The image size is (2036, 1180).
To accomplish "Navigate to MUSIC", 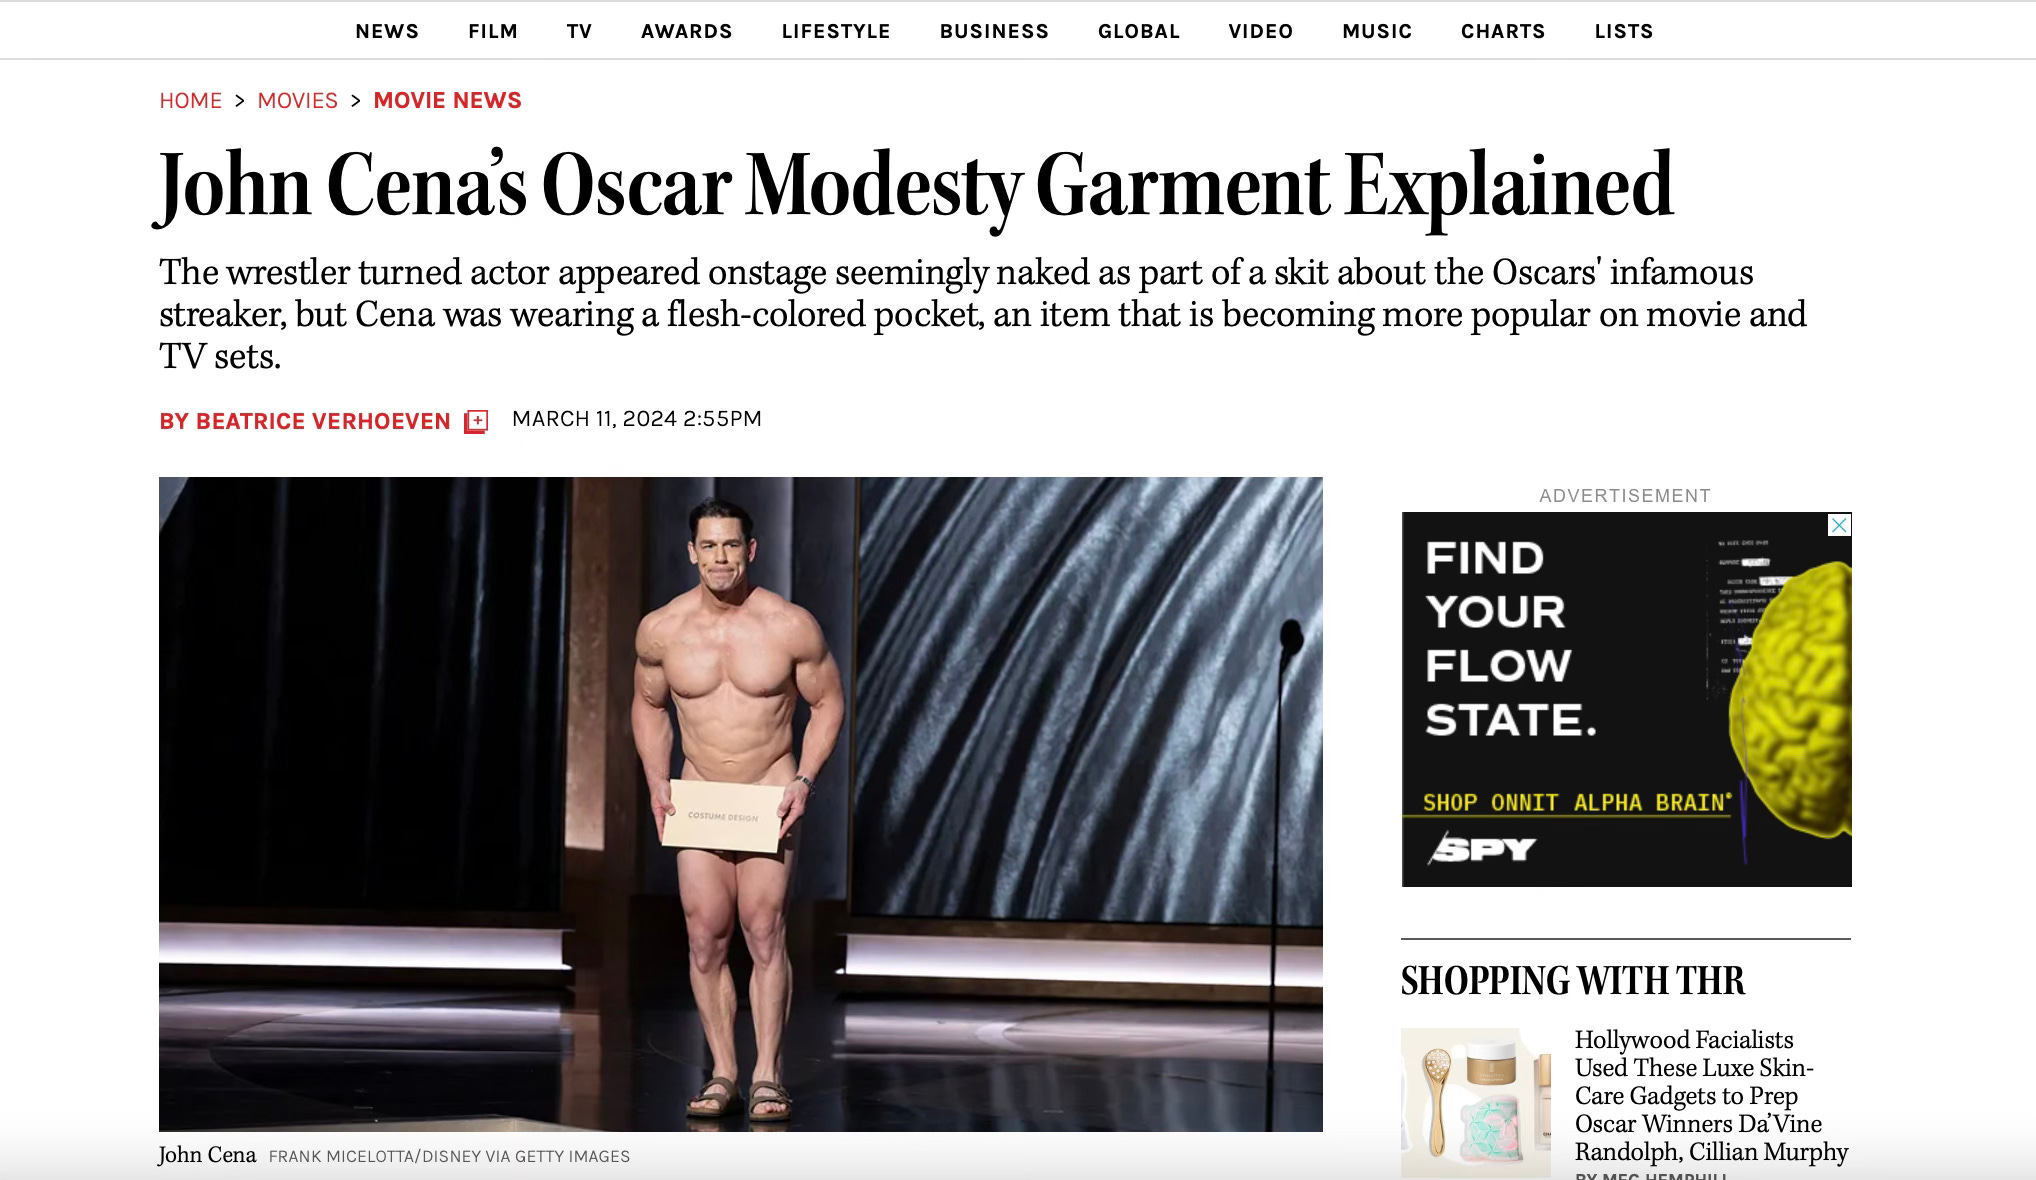I will [1377, 31].
